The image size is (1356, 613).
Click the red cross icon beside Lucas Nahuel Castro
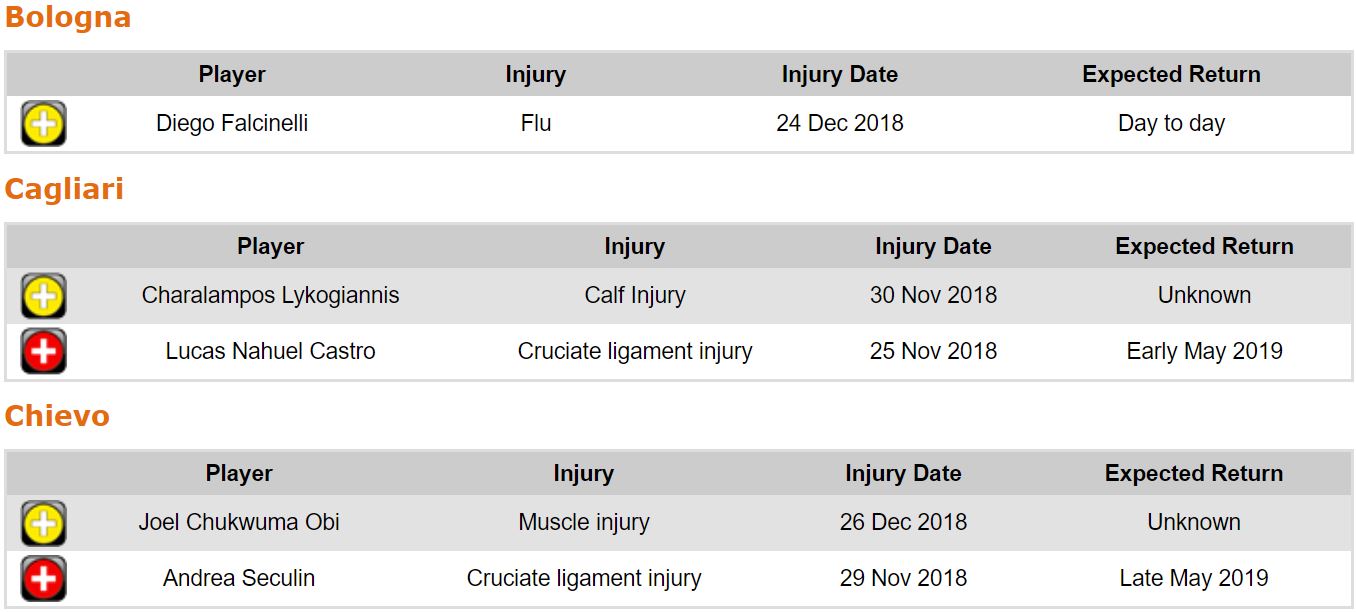[x=43, y=351]
